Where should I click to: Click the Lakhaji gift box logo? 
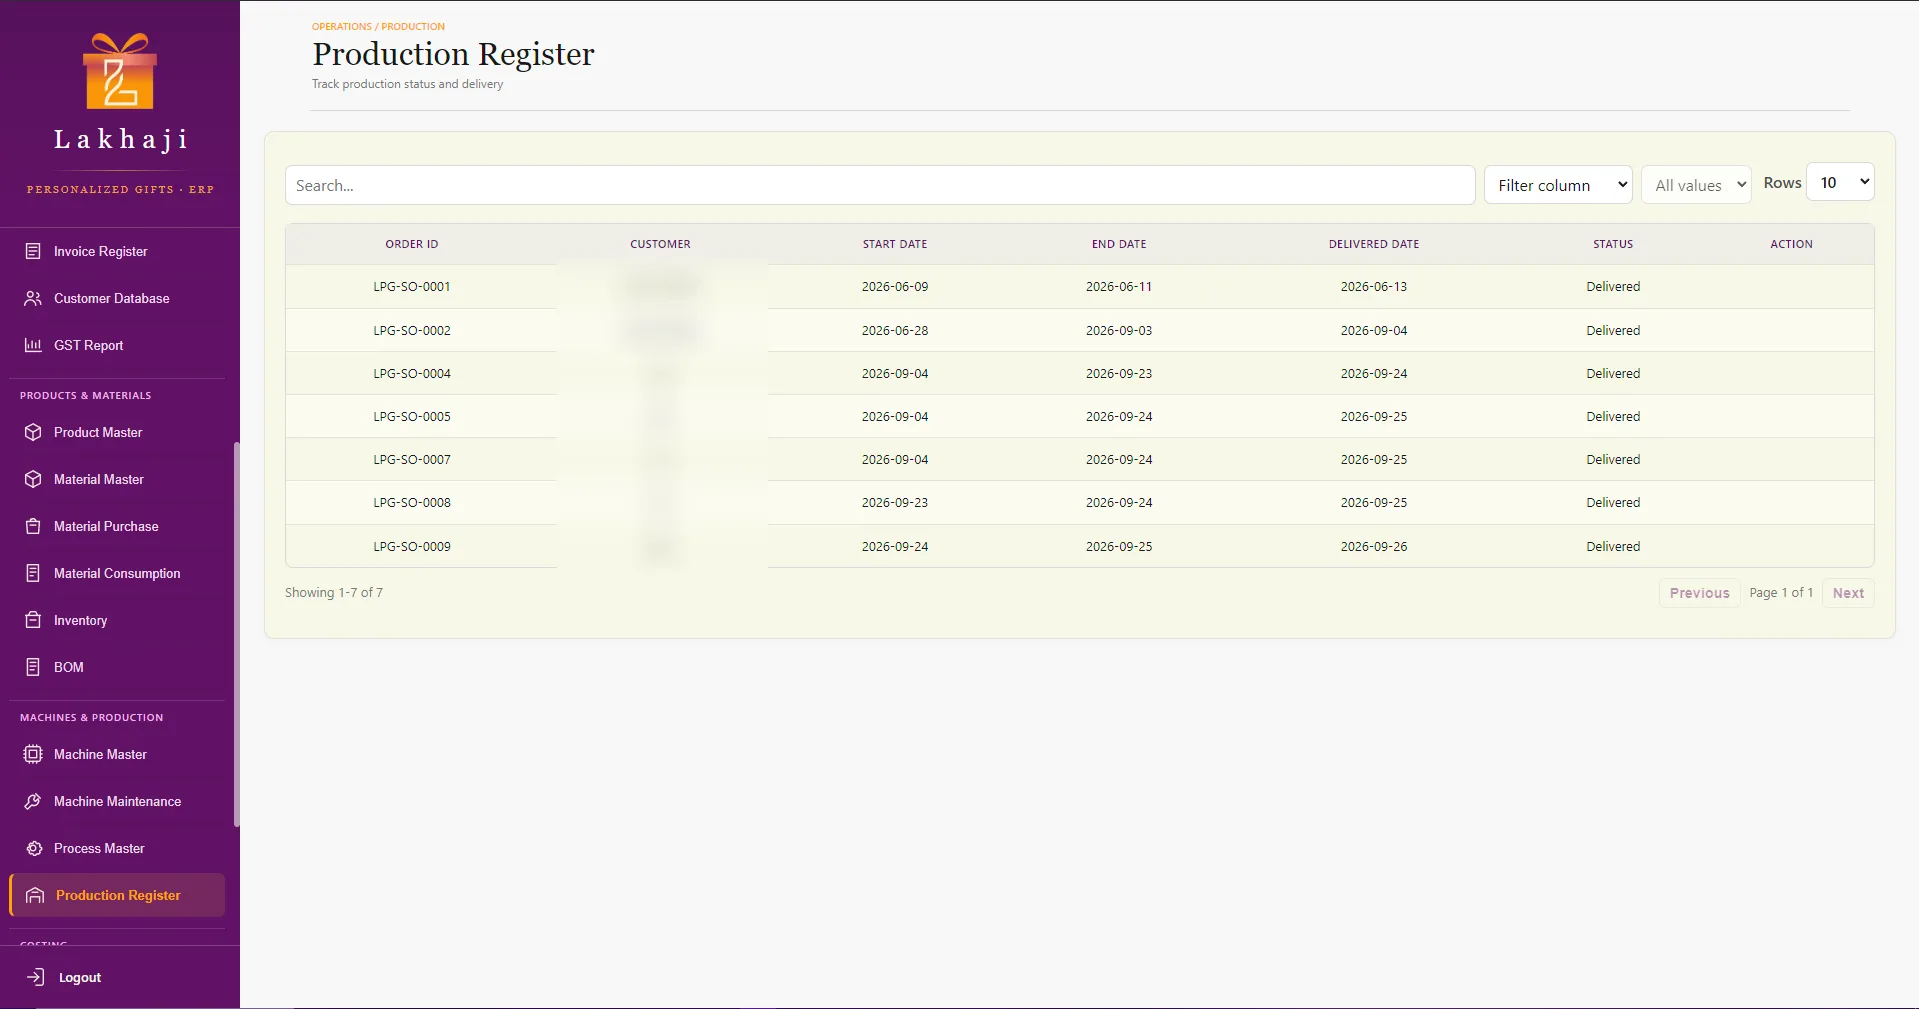click(x=120, y=71)
